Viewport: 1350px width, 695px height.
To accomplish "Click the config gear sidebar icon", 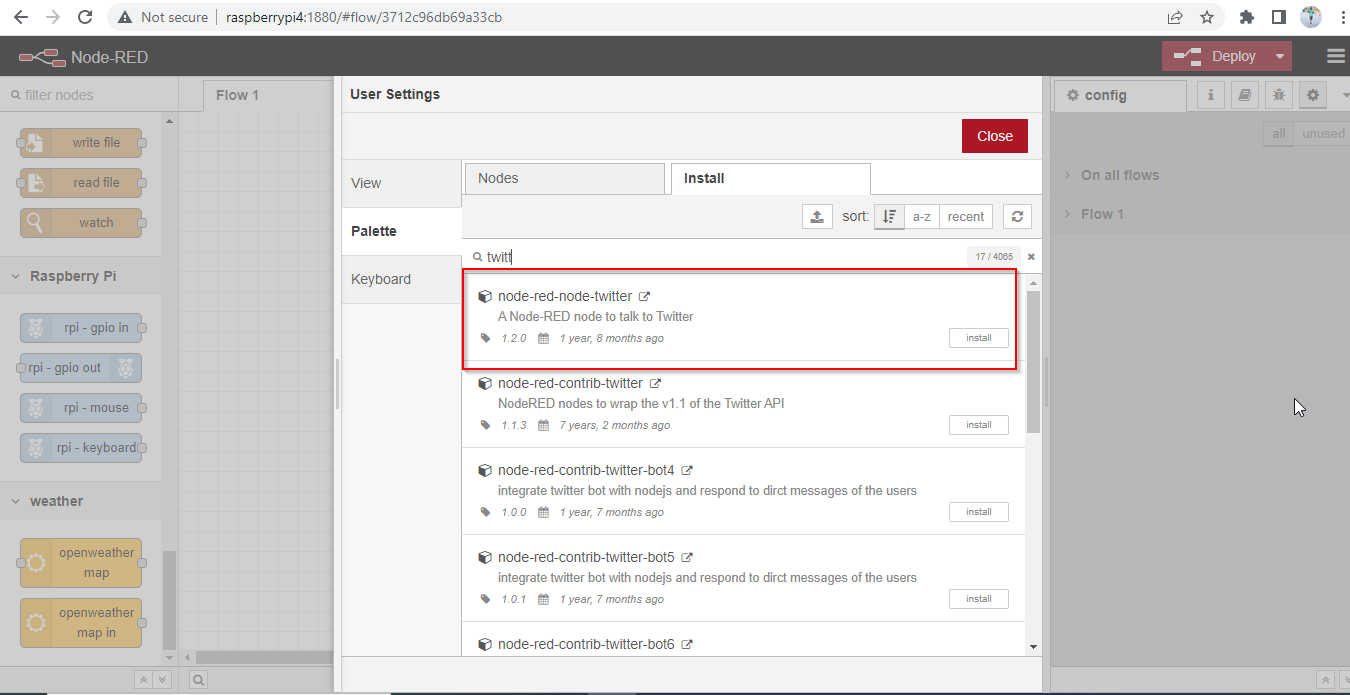I will [x=1312, y=94].
